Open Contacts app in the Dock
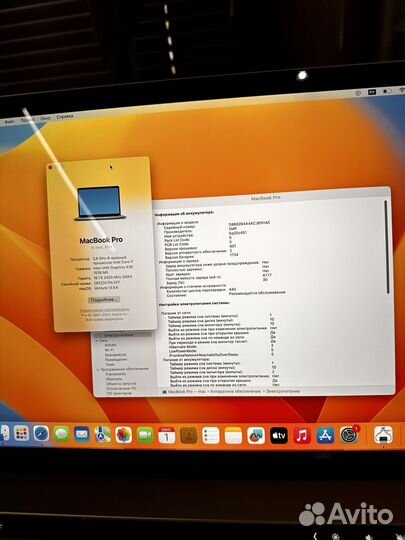 pos(189,436)
